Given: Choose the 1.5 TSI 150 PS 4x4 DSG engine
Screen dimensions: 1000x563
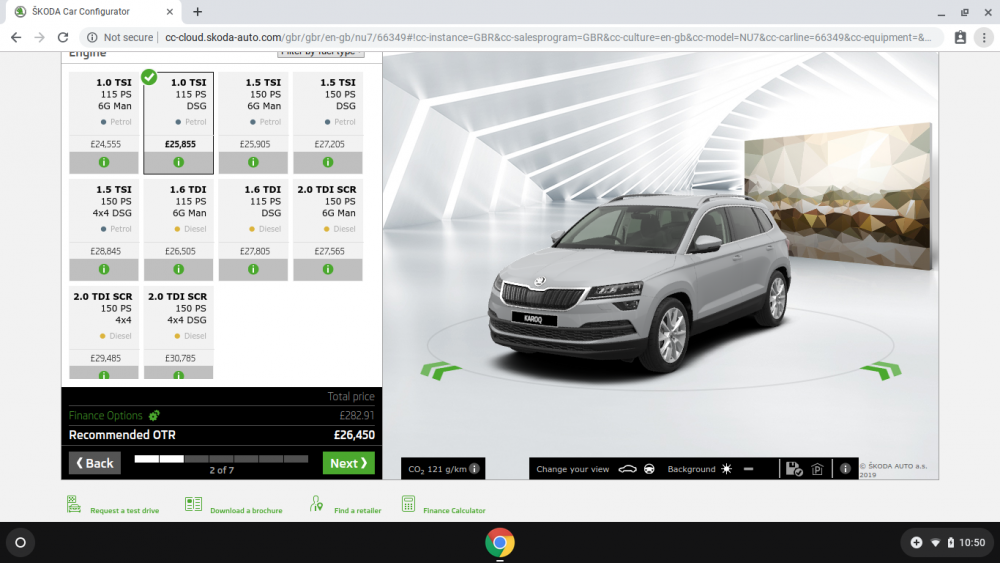Looking at the screenshot, I should coord(104,219).
